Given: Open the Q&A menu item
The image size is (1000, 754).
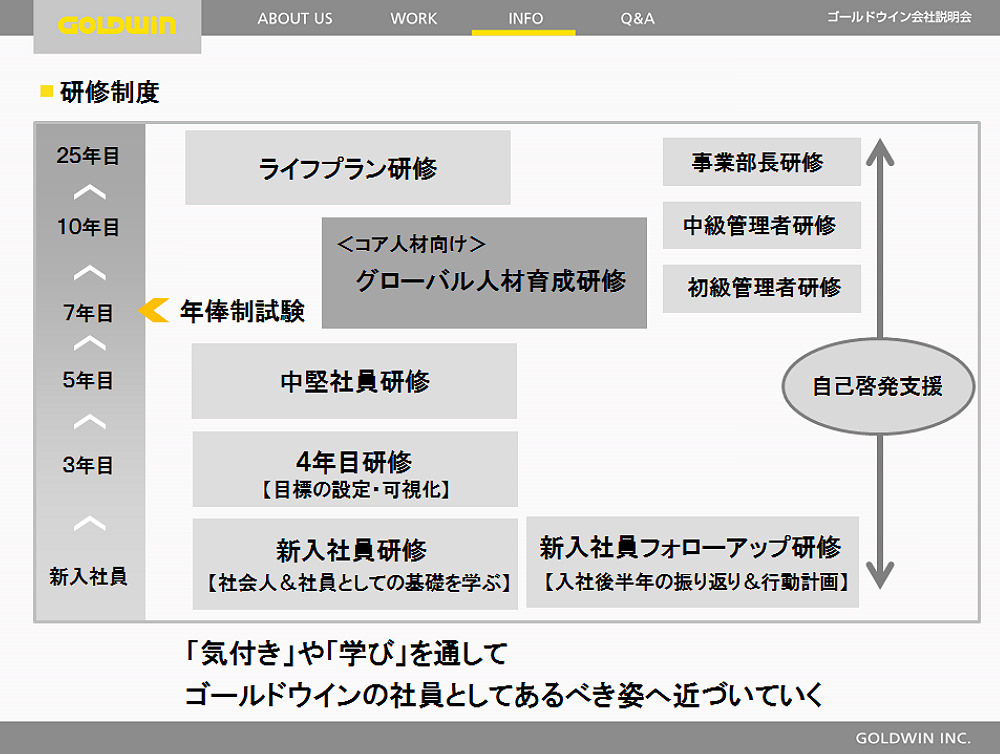Looking at the screenshot, I should [x=638, y=18].
